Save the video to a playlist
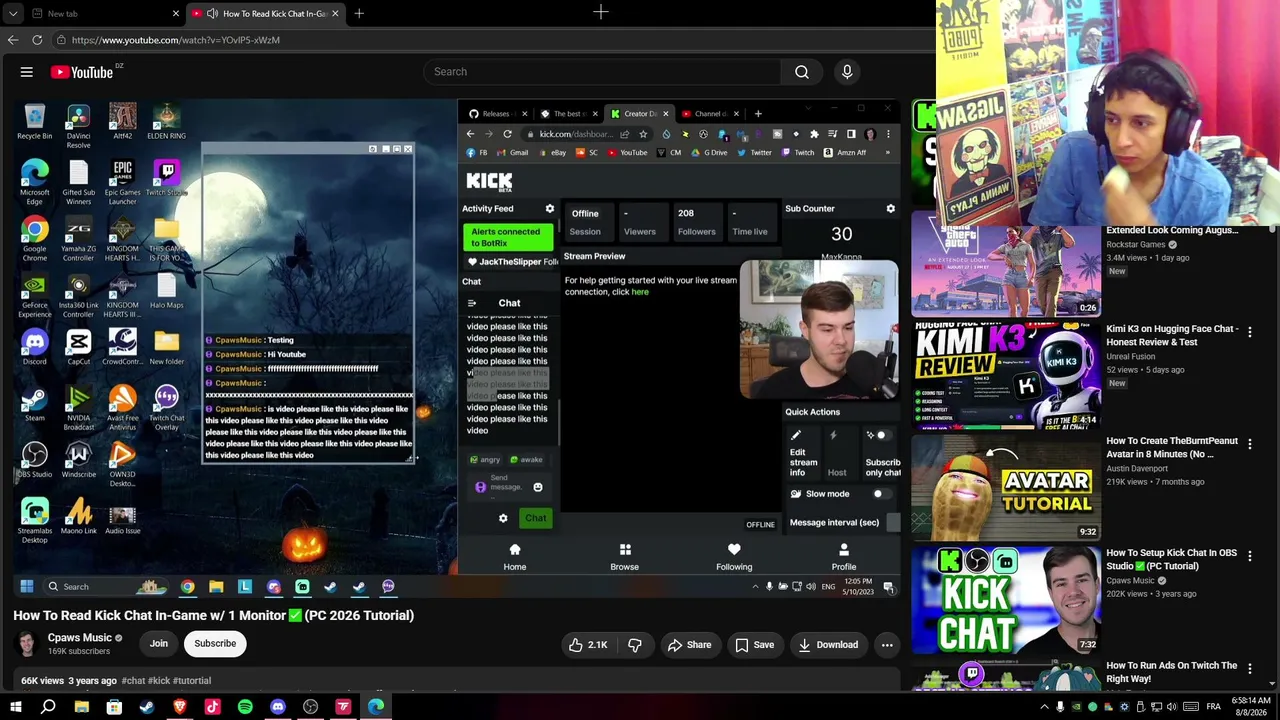The image size is (1280, 720). [755, 645]
